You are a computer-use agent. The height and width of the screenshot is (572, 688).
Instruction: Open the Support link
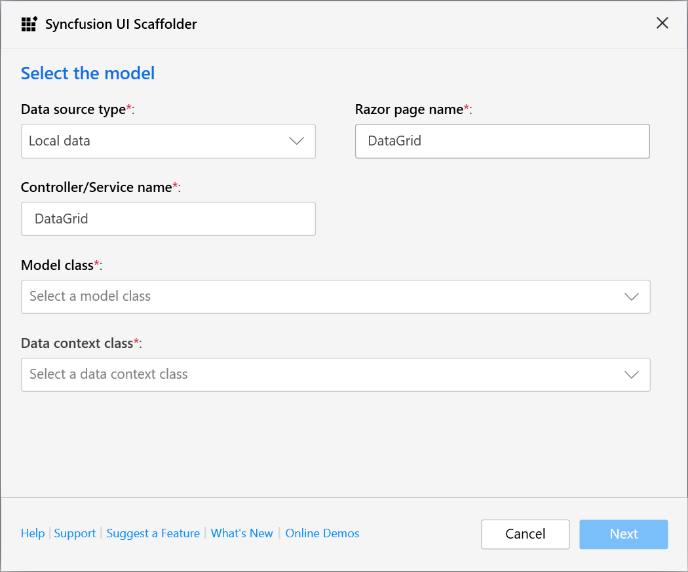click(x=75, y=534)
